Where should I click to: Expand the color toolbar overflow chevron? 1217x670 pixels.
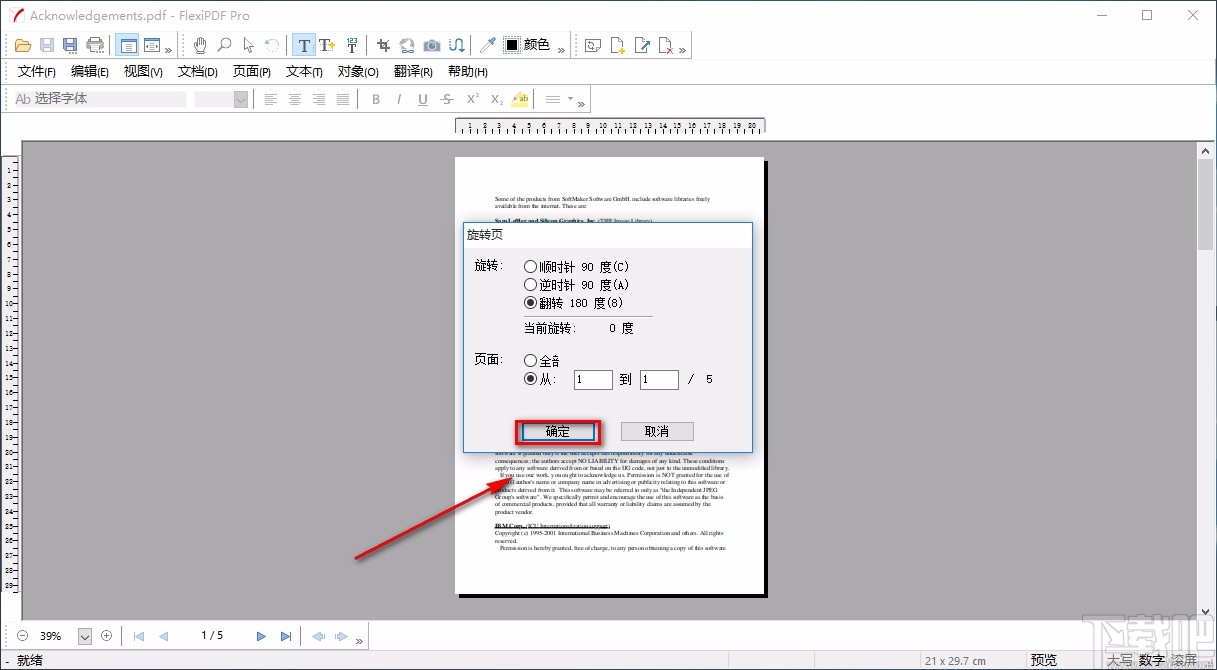(x=561, y=48)
